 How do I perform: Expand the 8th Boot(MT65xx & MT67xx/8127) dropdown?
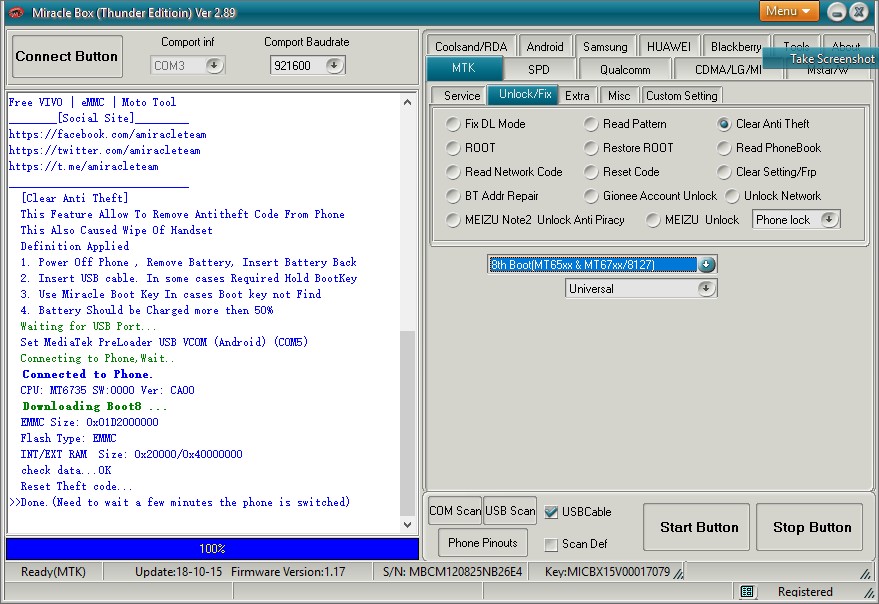click(x=706, y=265)
